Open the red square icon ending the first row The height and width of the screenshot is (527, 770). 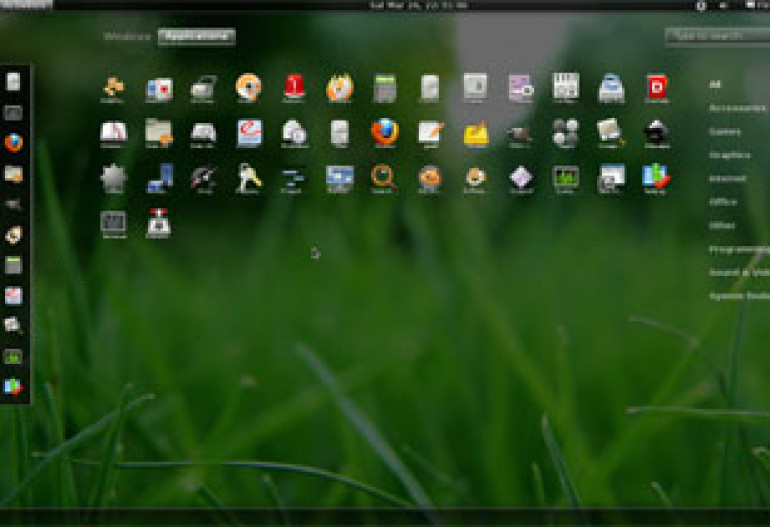pos(657,88)
